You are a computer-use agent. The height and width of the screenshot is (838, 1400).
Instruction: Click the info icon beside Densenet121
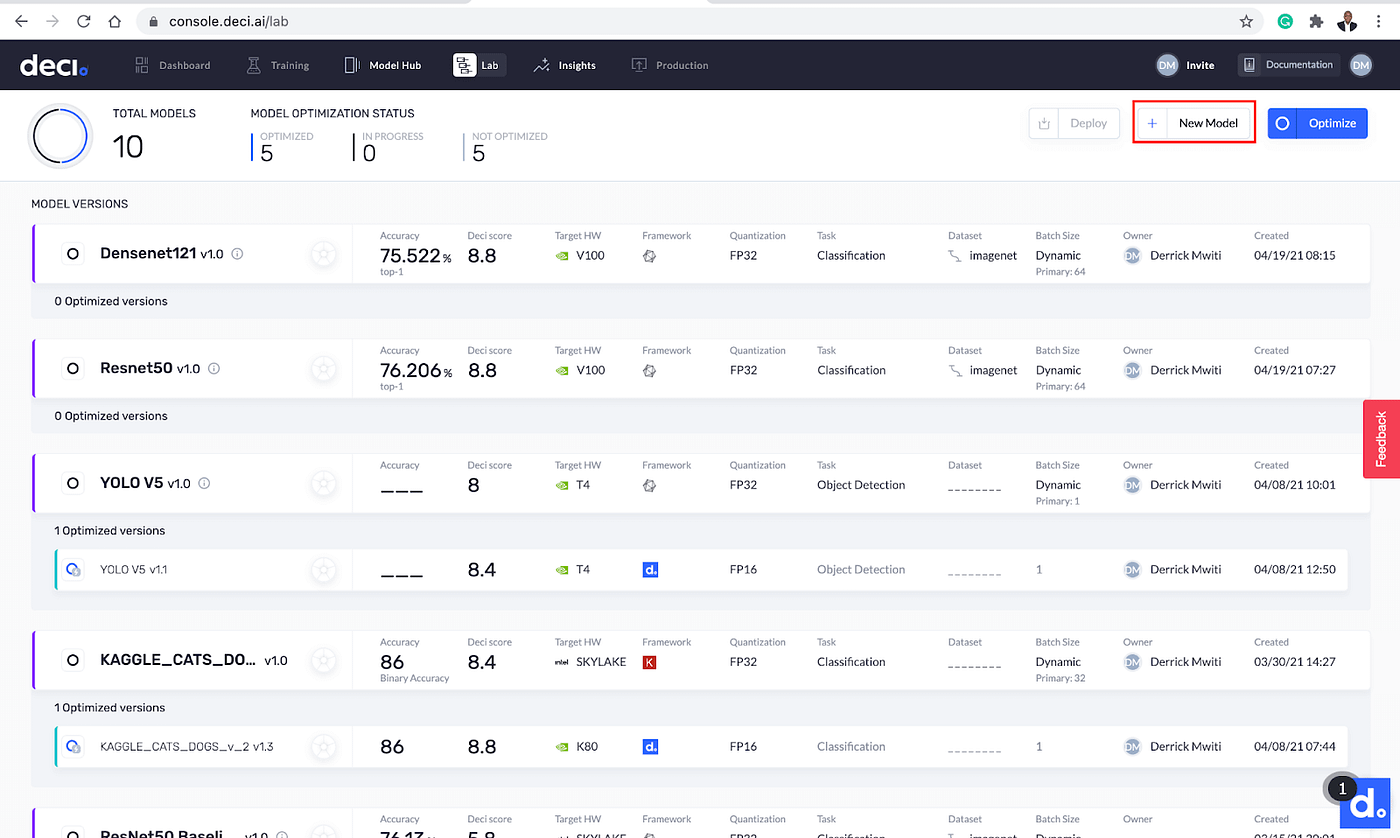coord(237,254)
